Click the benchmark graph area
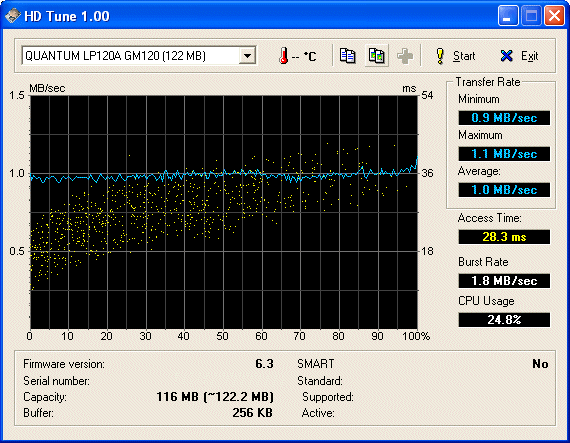The image size is (570, 443). pos(224,212)
